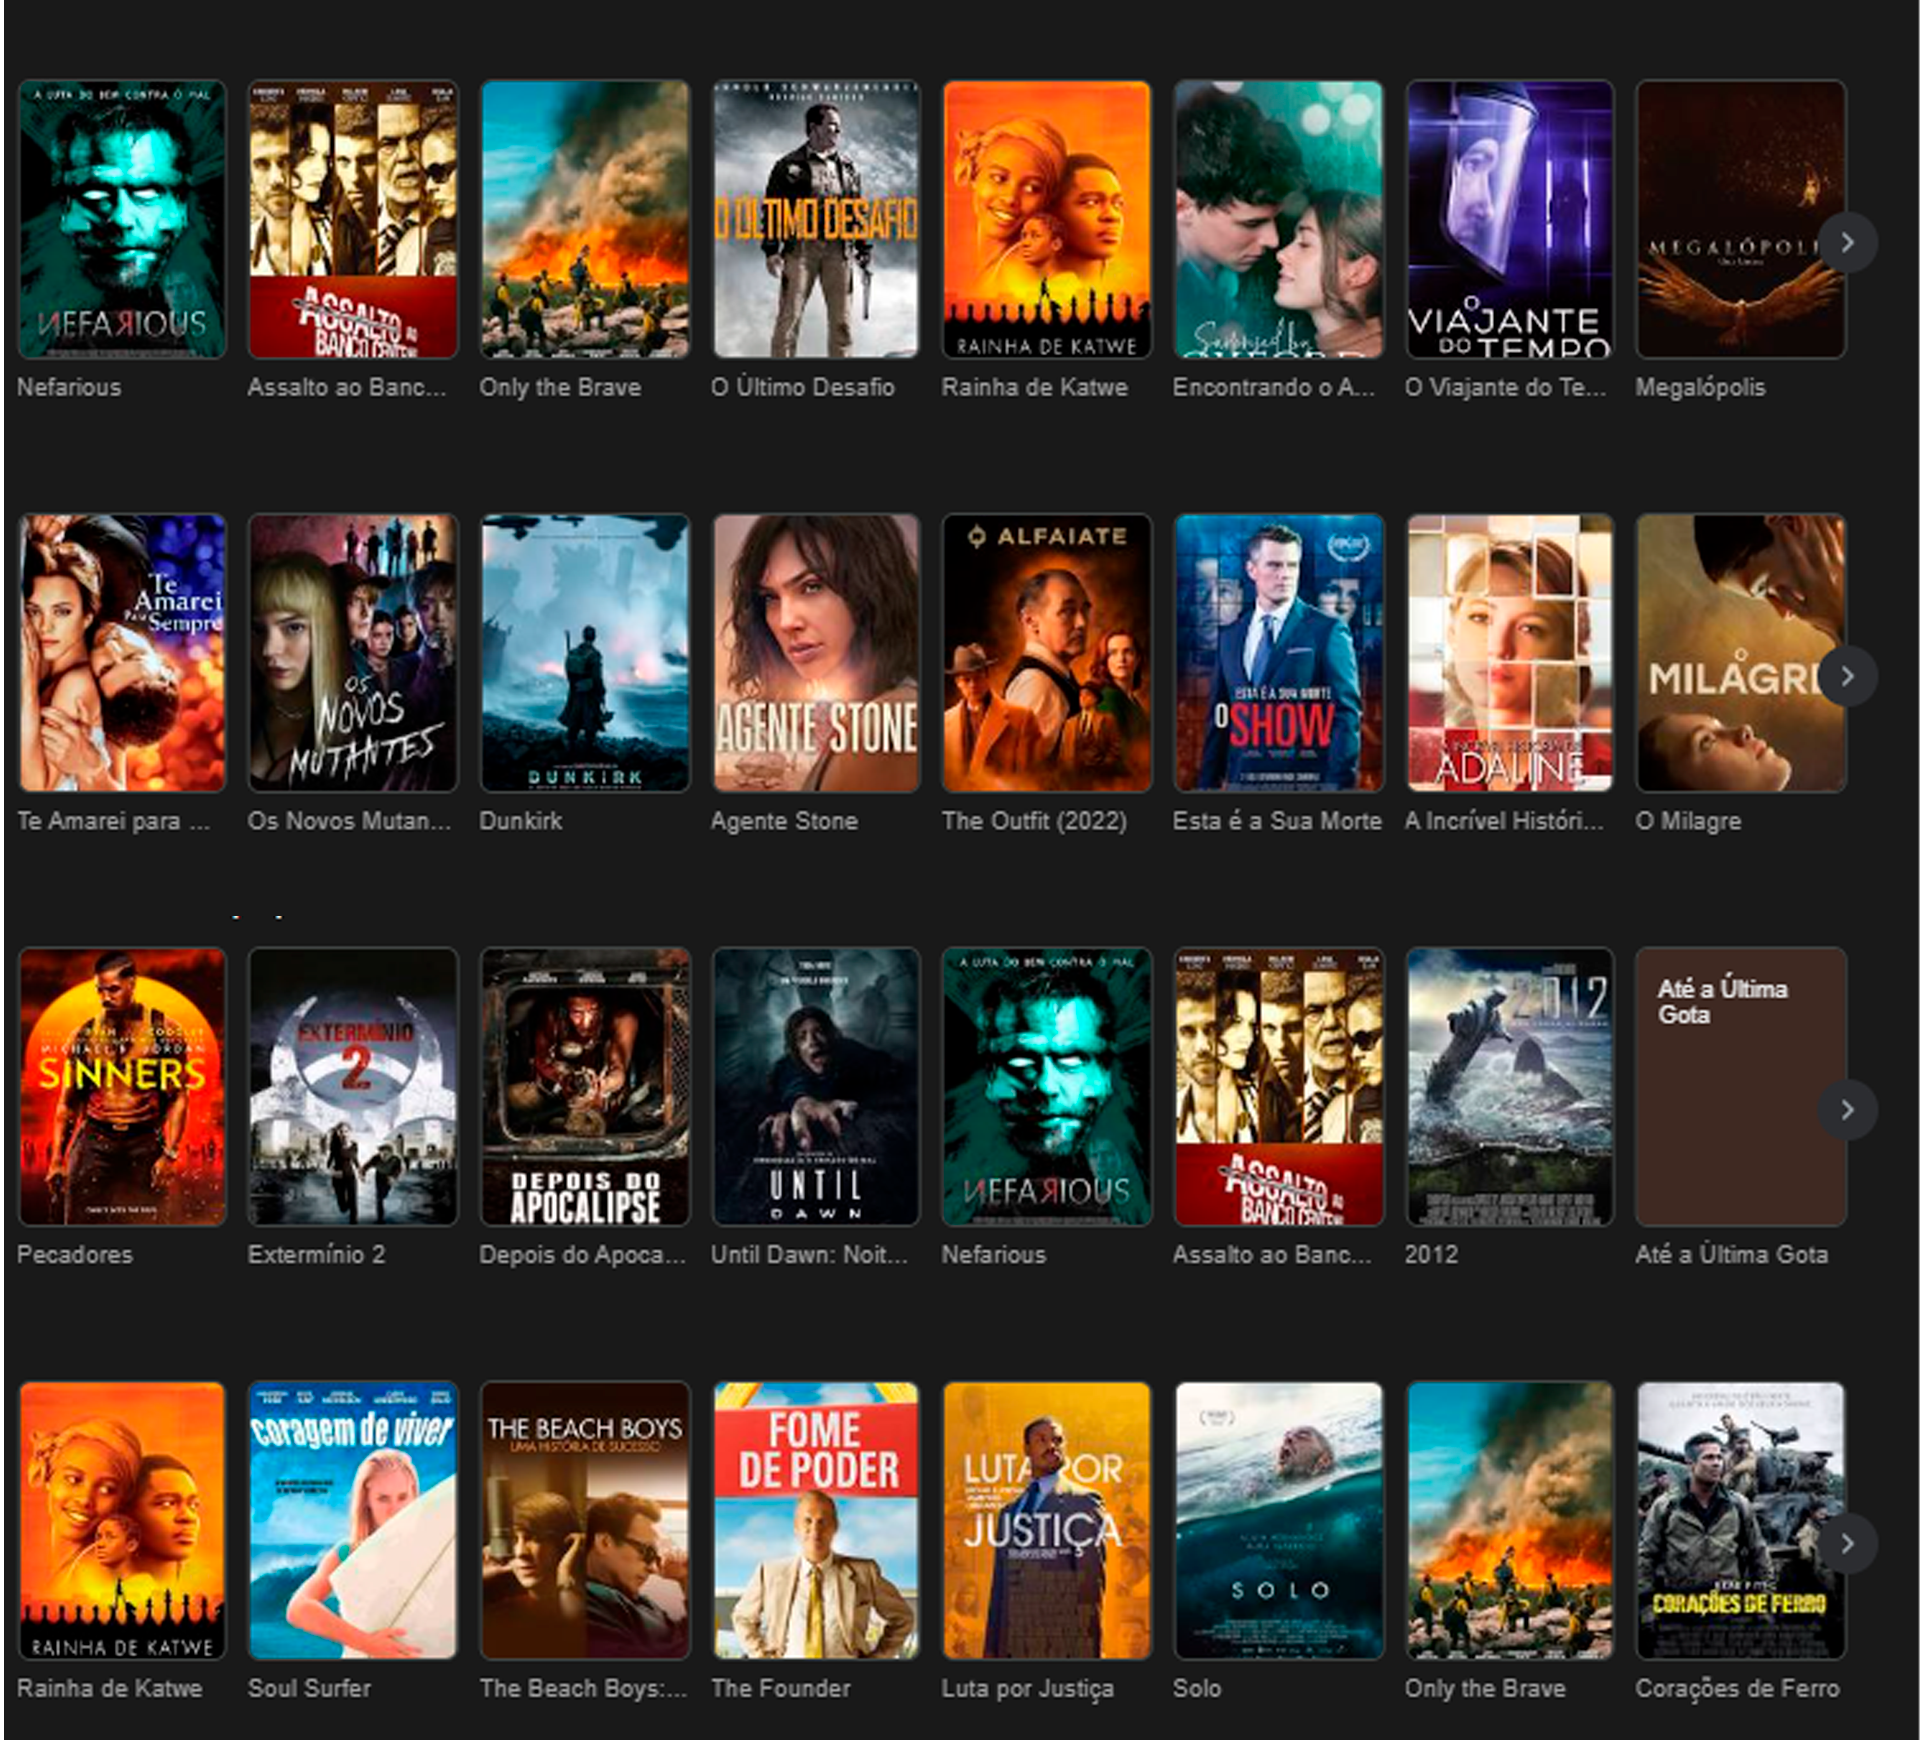
Task: Open the O Show poster
Action: tap(1279, 653)
